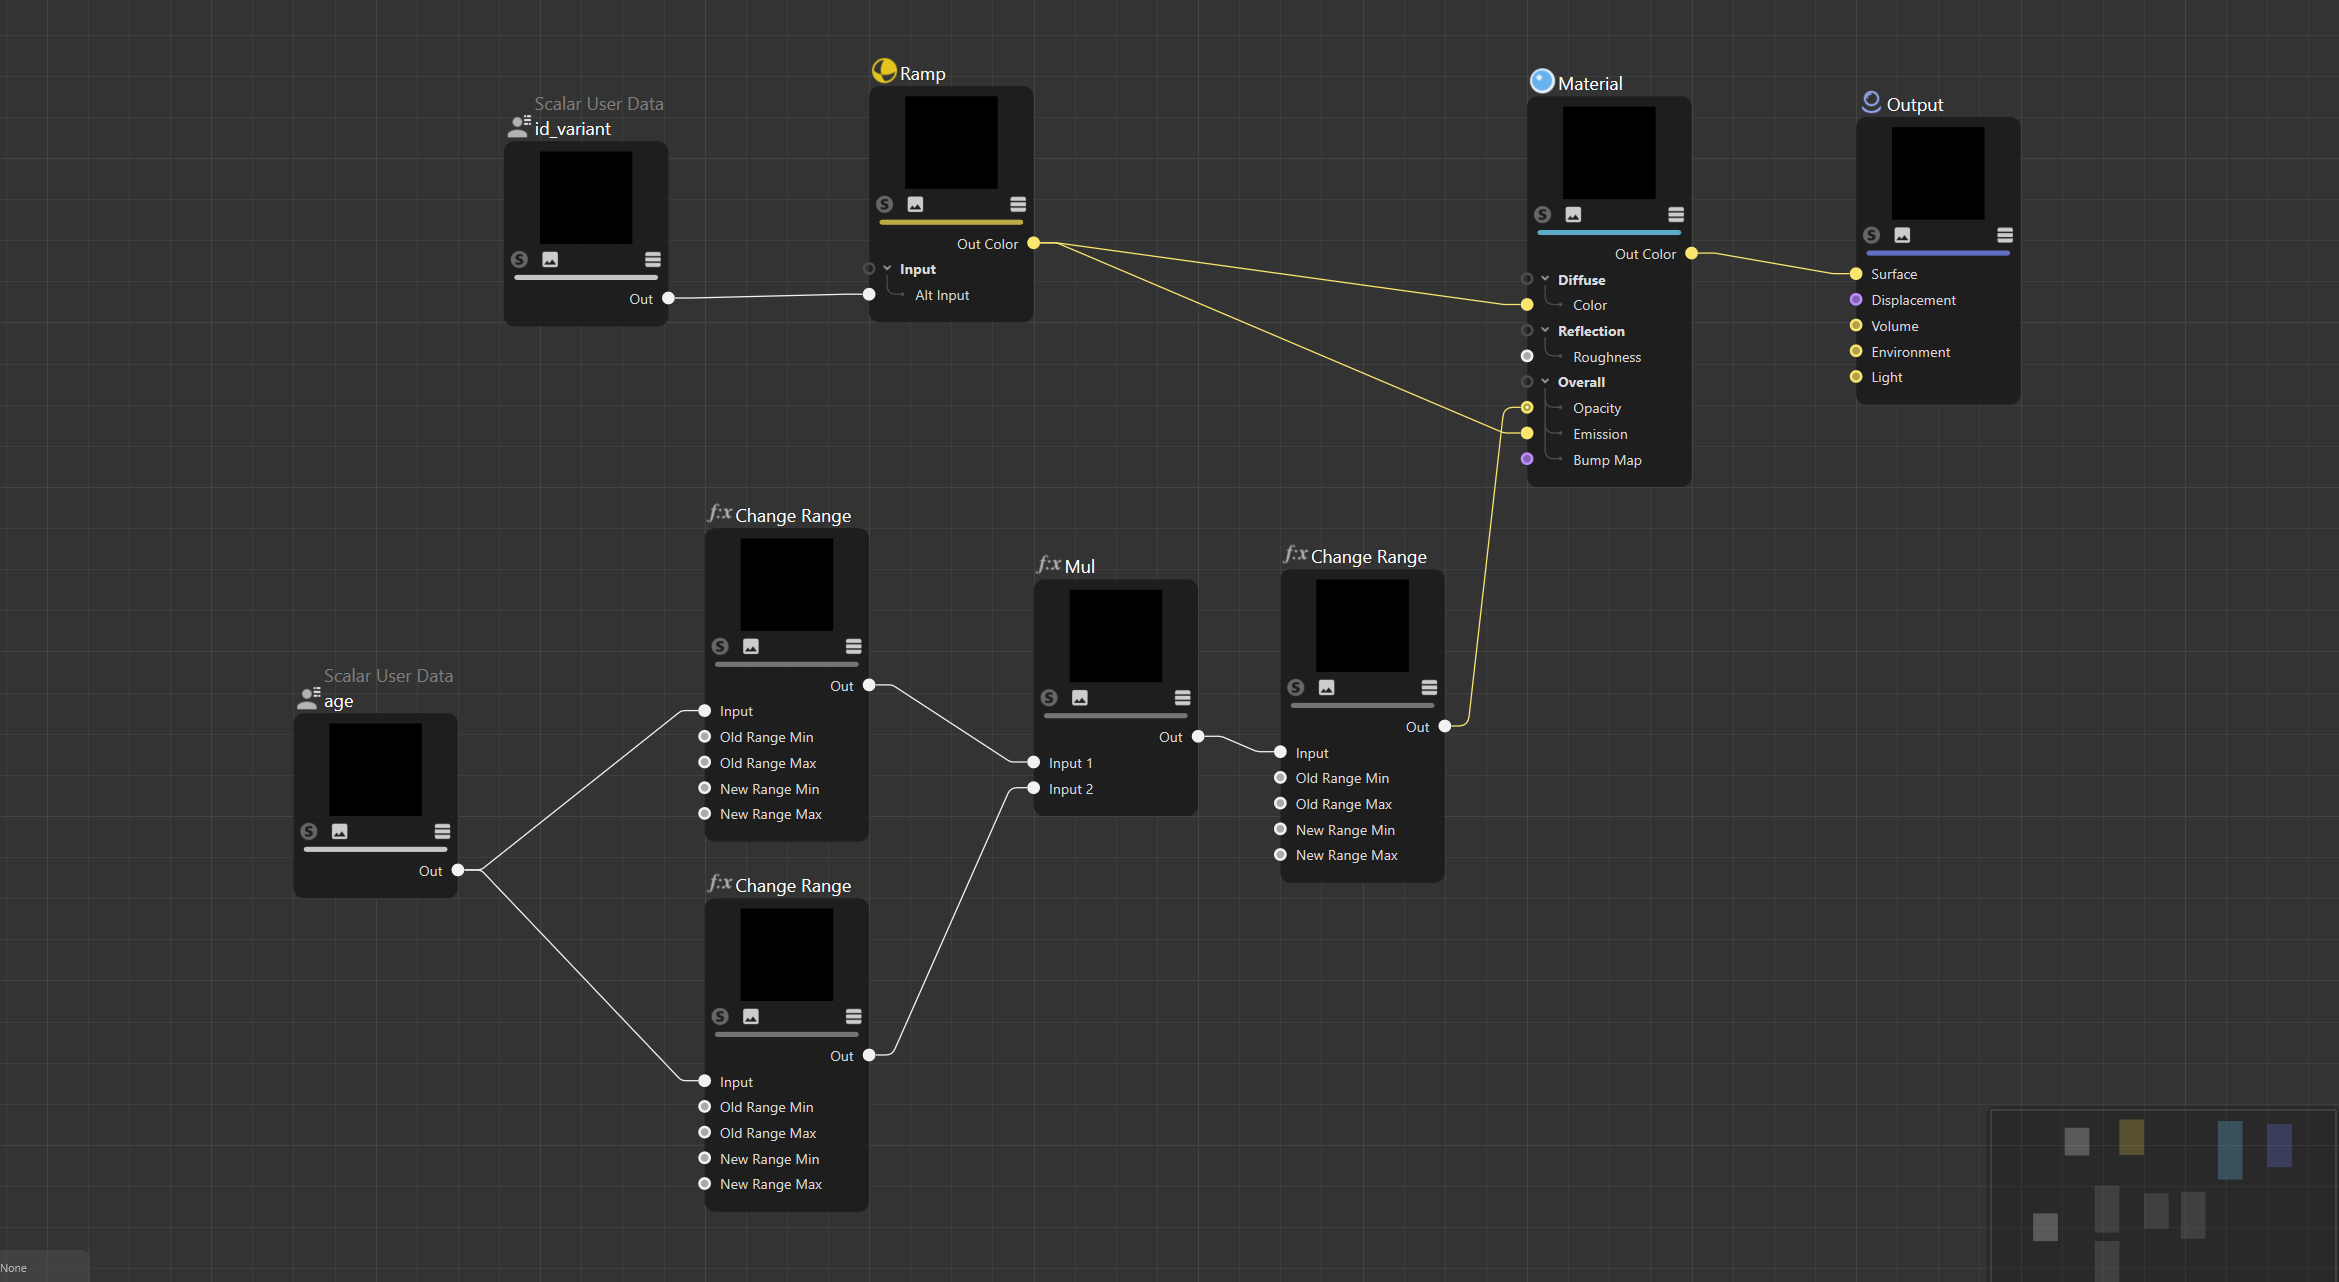Click the Out Color port on Material
Screen dimensions: 2339x1282
click(1692, 253)
